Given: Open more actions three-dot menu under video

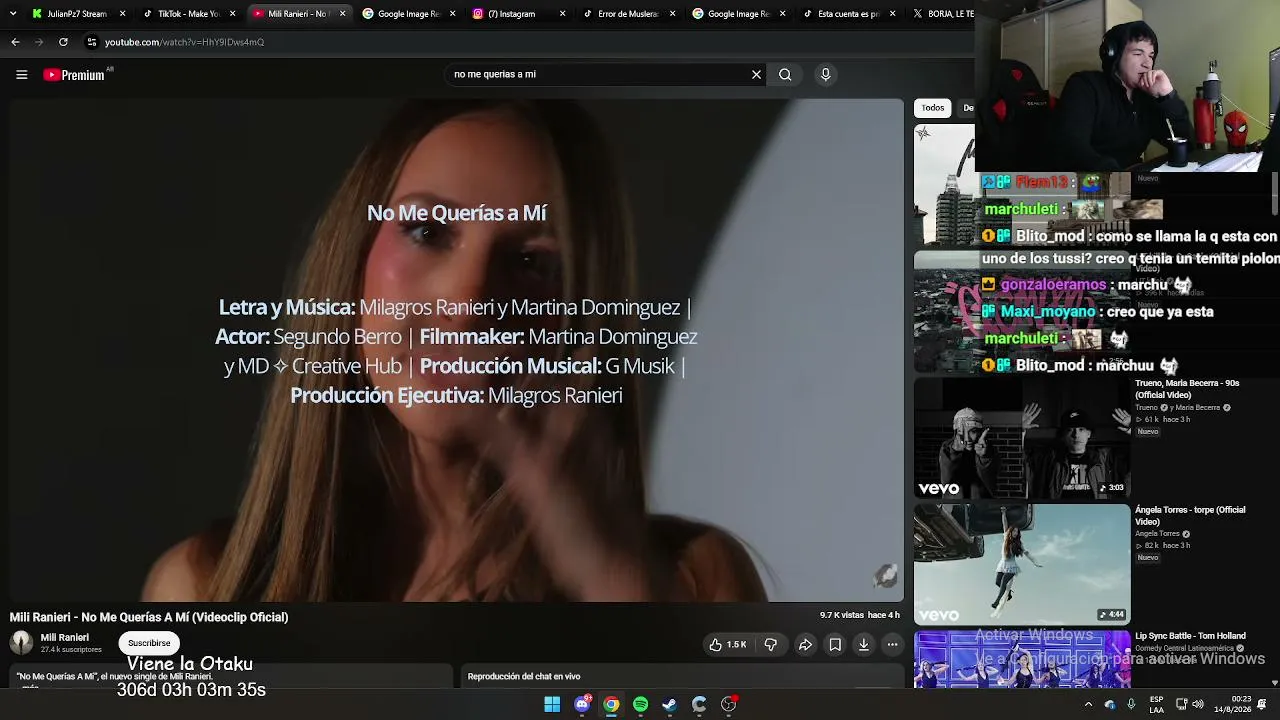Looking at the screenshot, I should (x=893, y=645).
